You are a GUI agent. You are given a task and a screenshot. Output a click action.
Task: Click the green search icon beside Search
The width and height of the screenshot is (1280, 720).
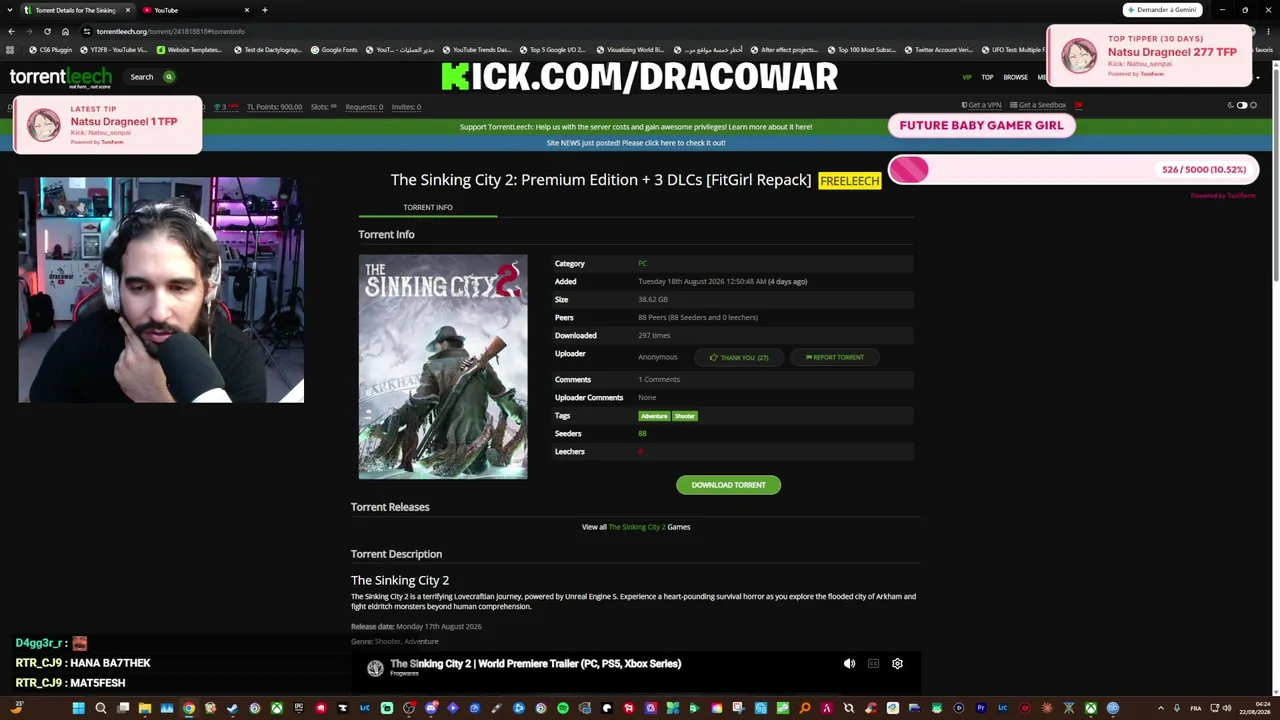[x=168, y=77]
